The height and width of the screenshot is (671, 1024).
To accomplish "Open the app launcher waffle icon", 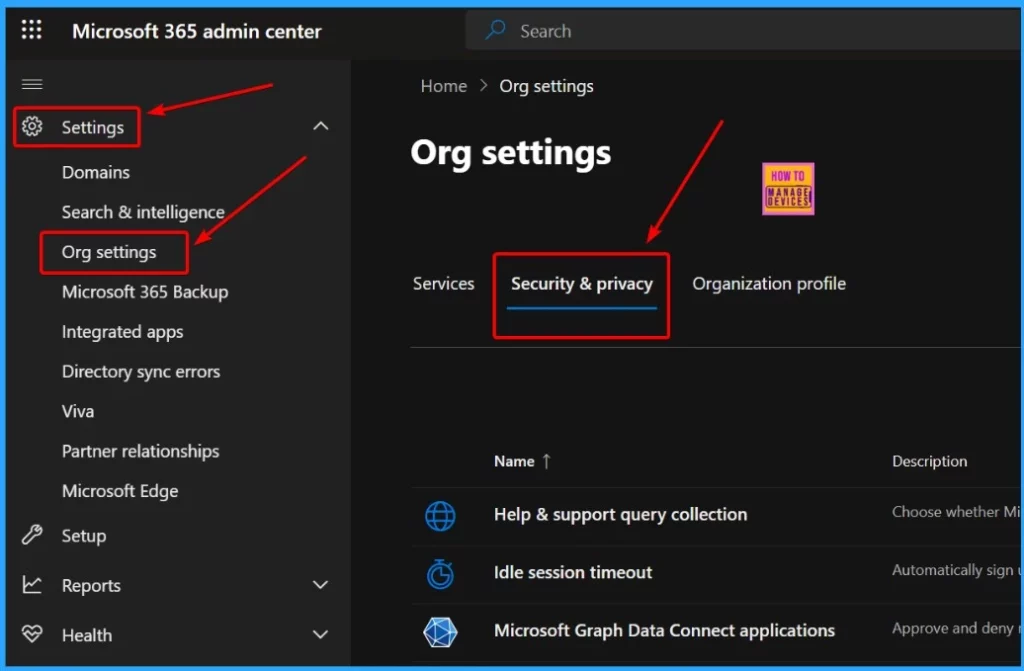I will point(31,30).
